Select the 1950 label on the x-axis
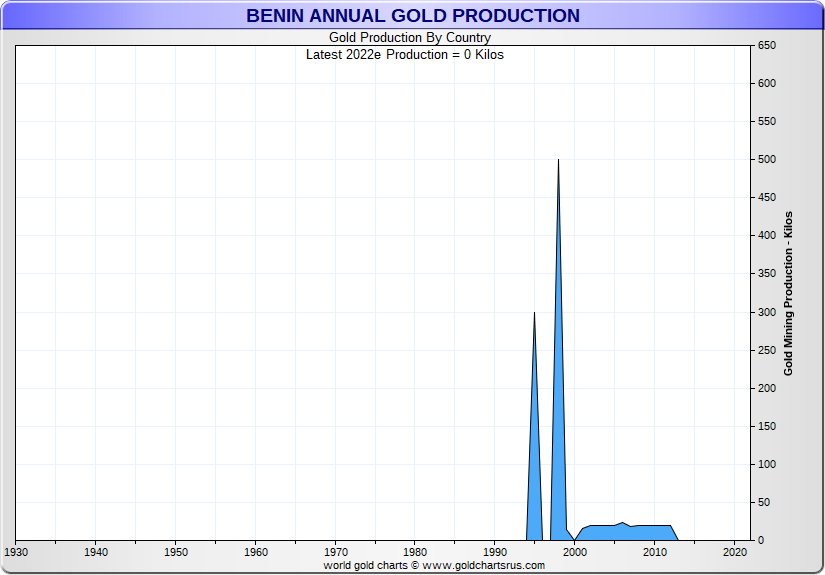825x575 pixels. (x=176, y=552)
